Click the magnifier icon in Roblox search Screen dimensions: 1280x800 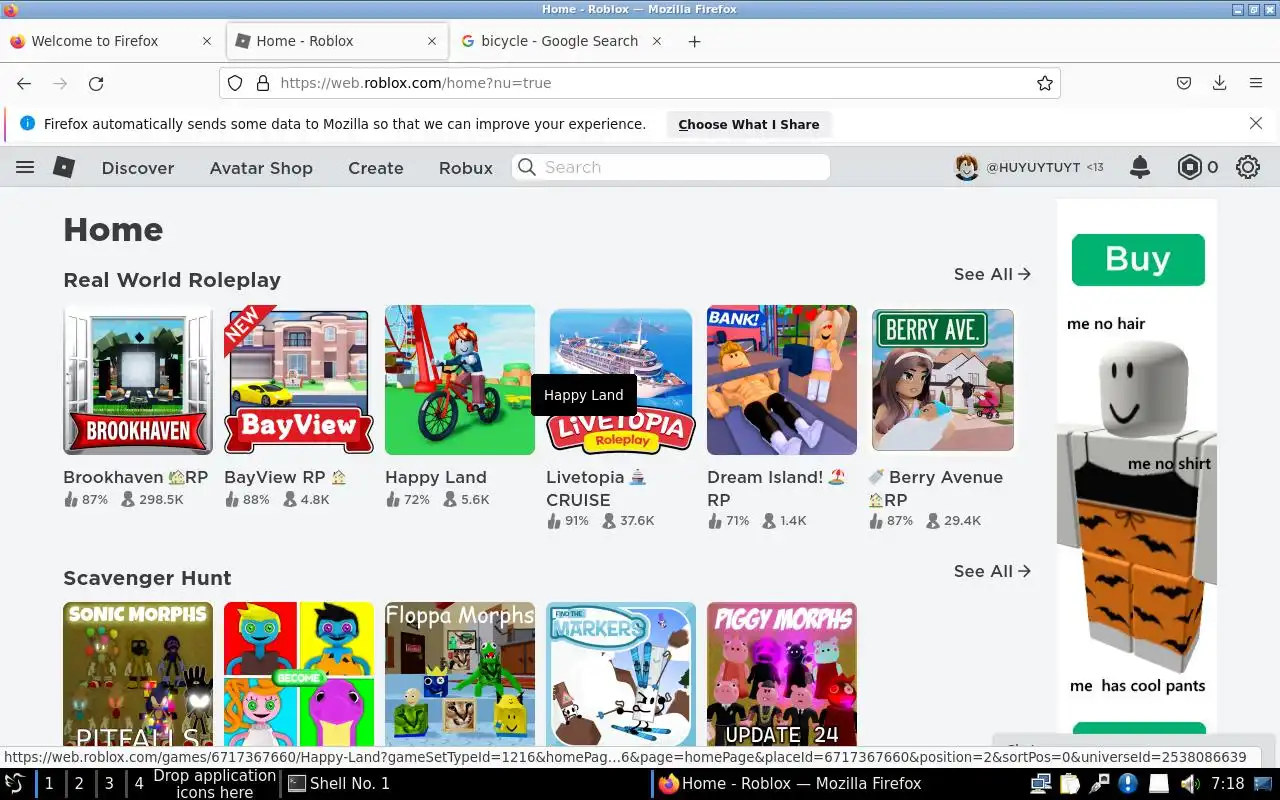(527, 167)
